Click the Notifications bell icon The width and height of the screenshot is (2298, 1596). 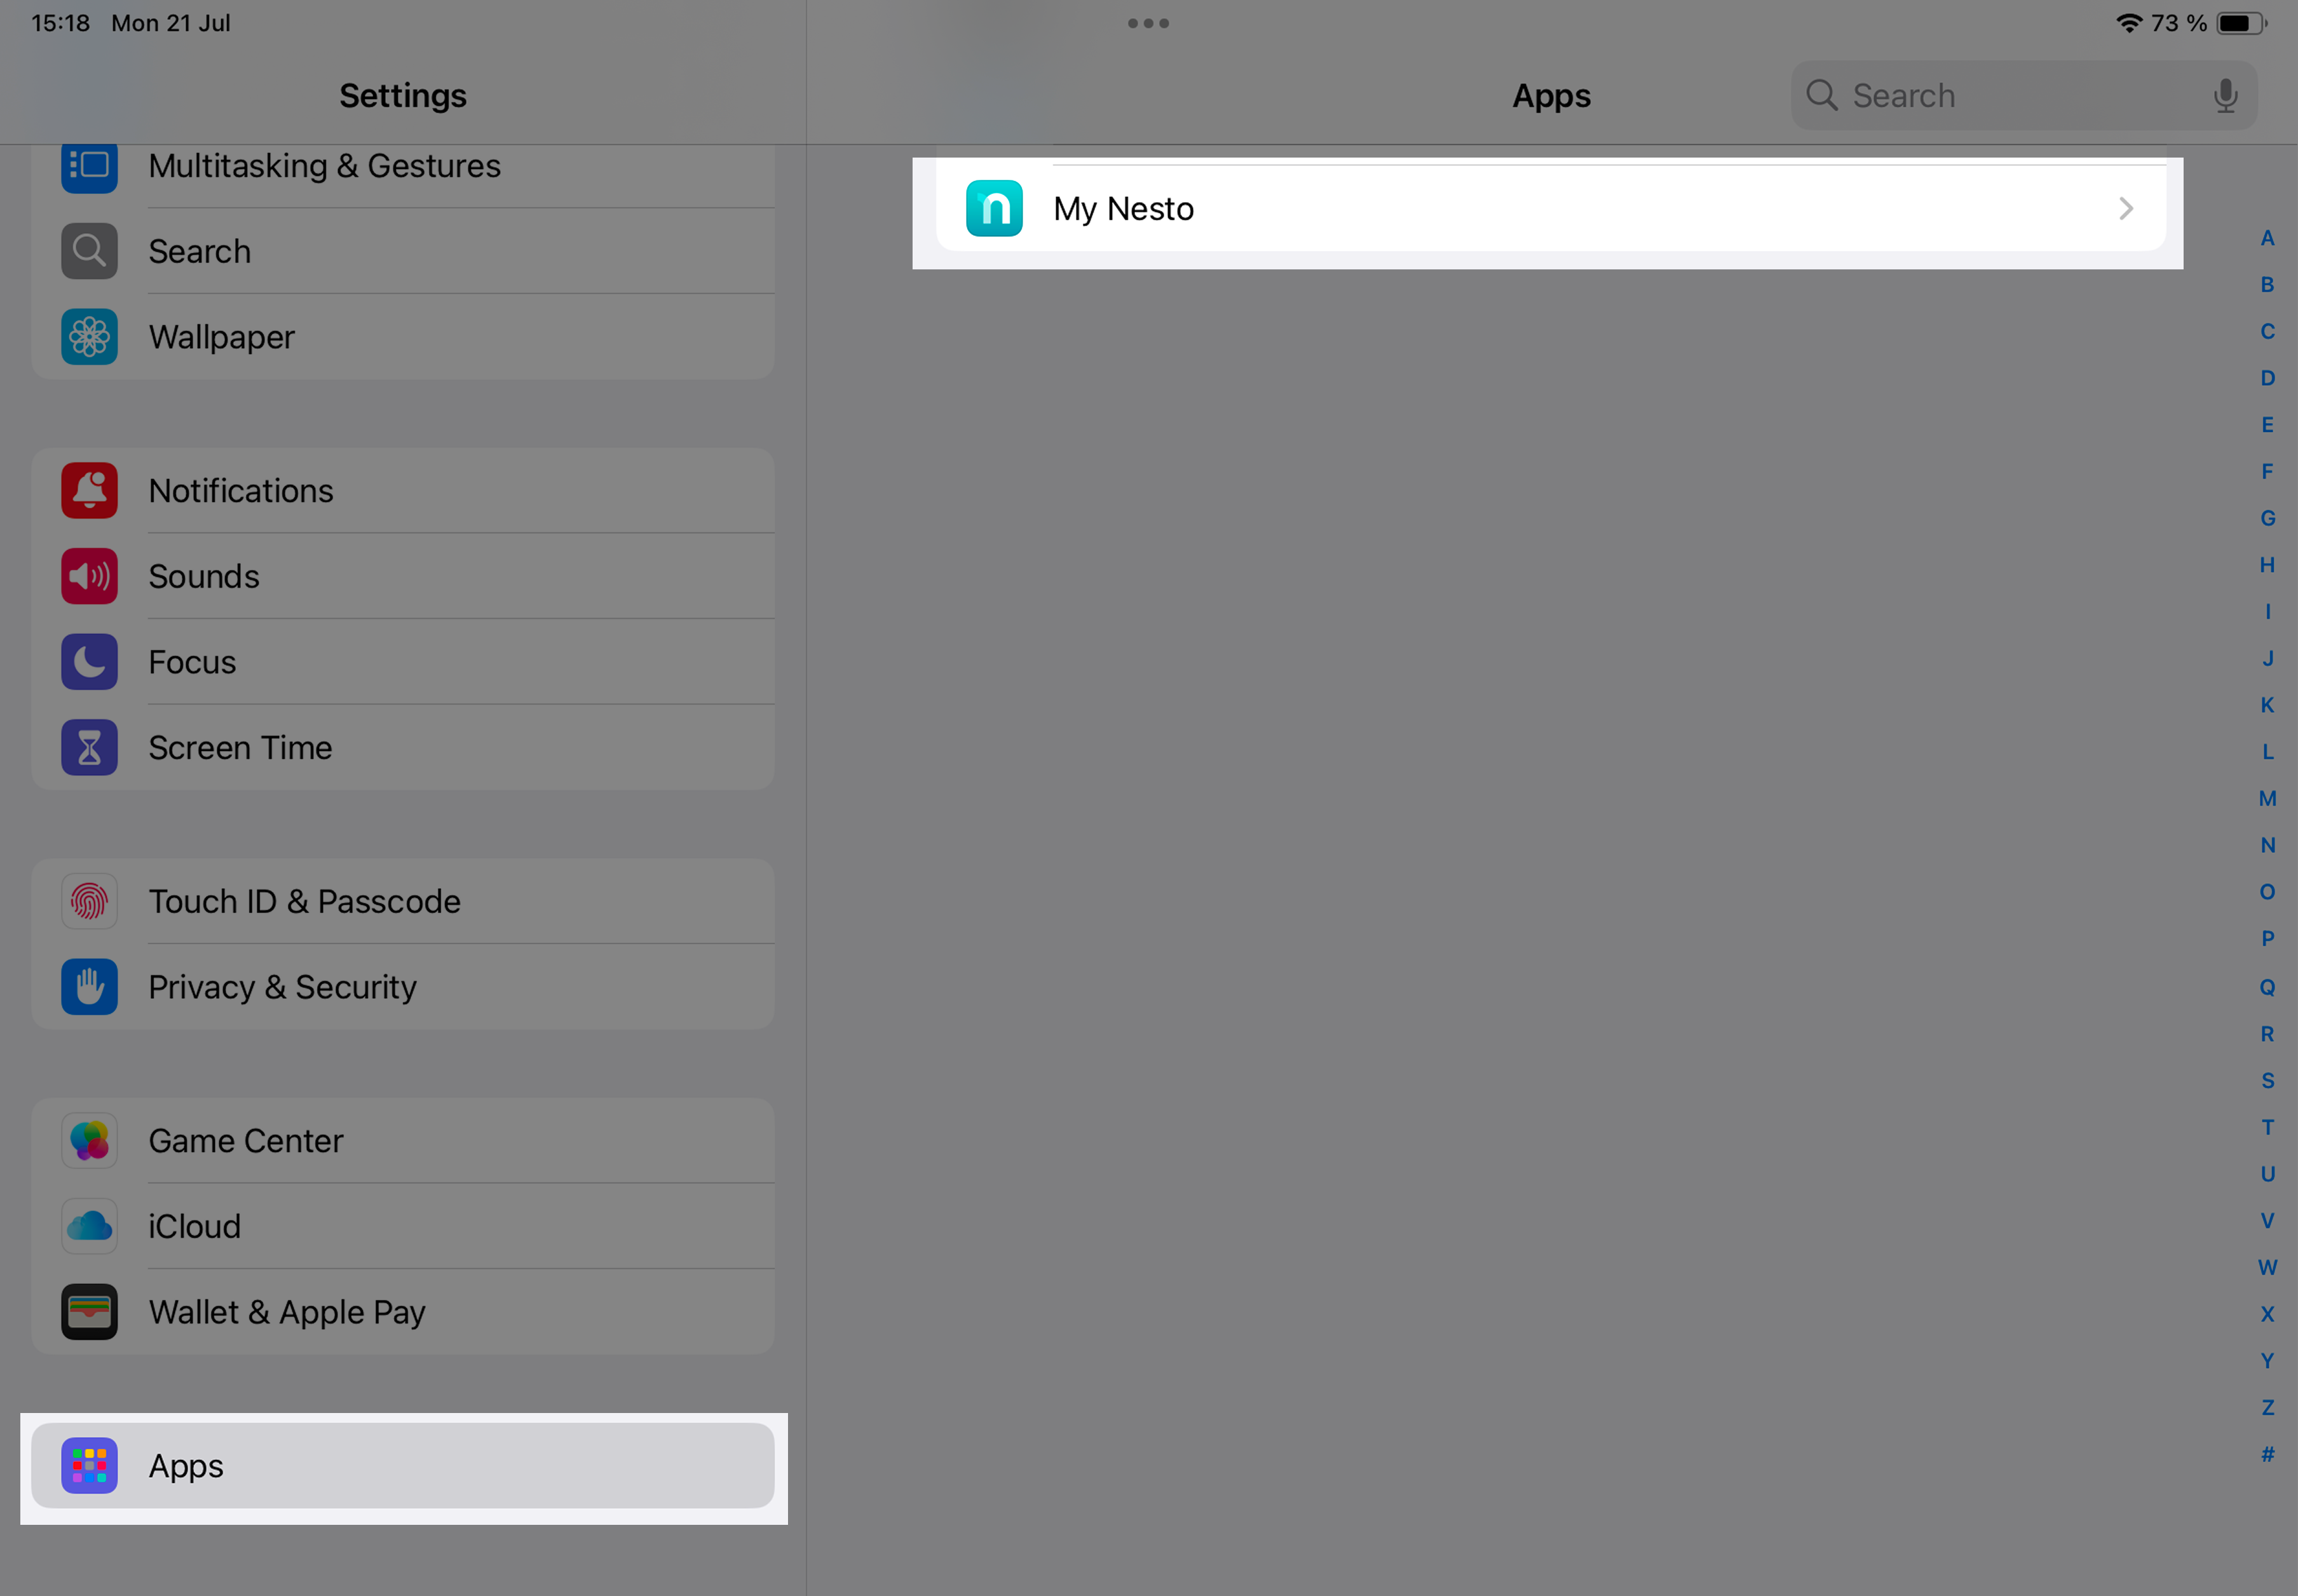pyautogui.click(x=89, y=491)
